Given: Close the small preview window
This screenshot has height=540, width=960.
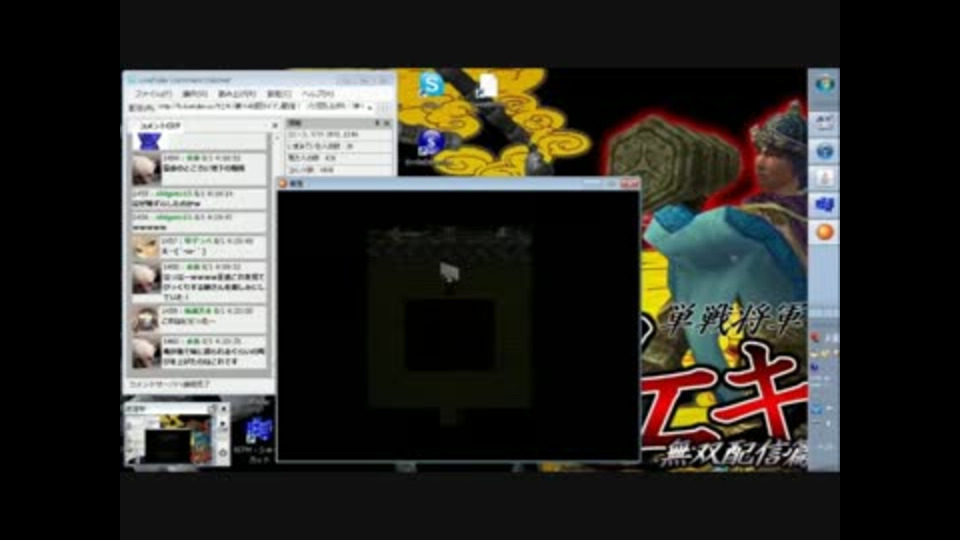Looking at the screenshot, I should click(223, 408).
